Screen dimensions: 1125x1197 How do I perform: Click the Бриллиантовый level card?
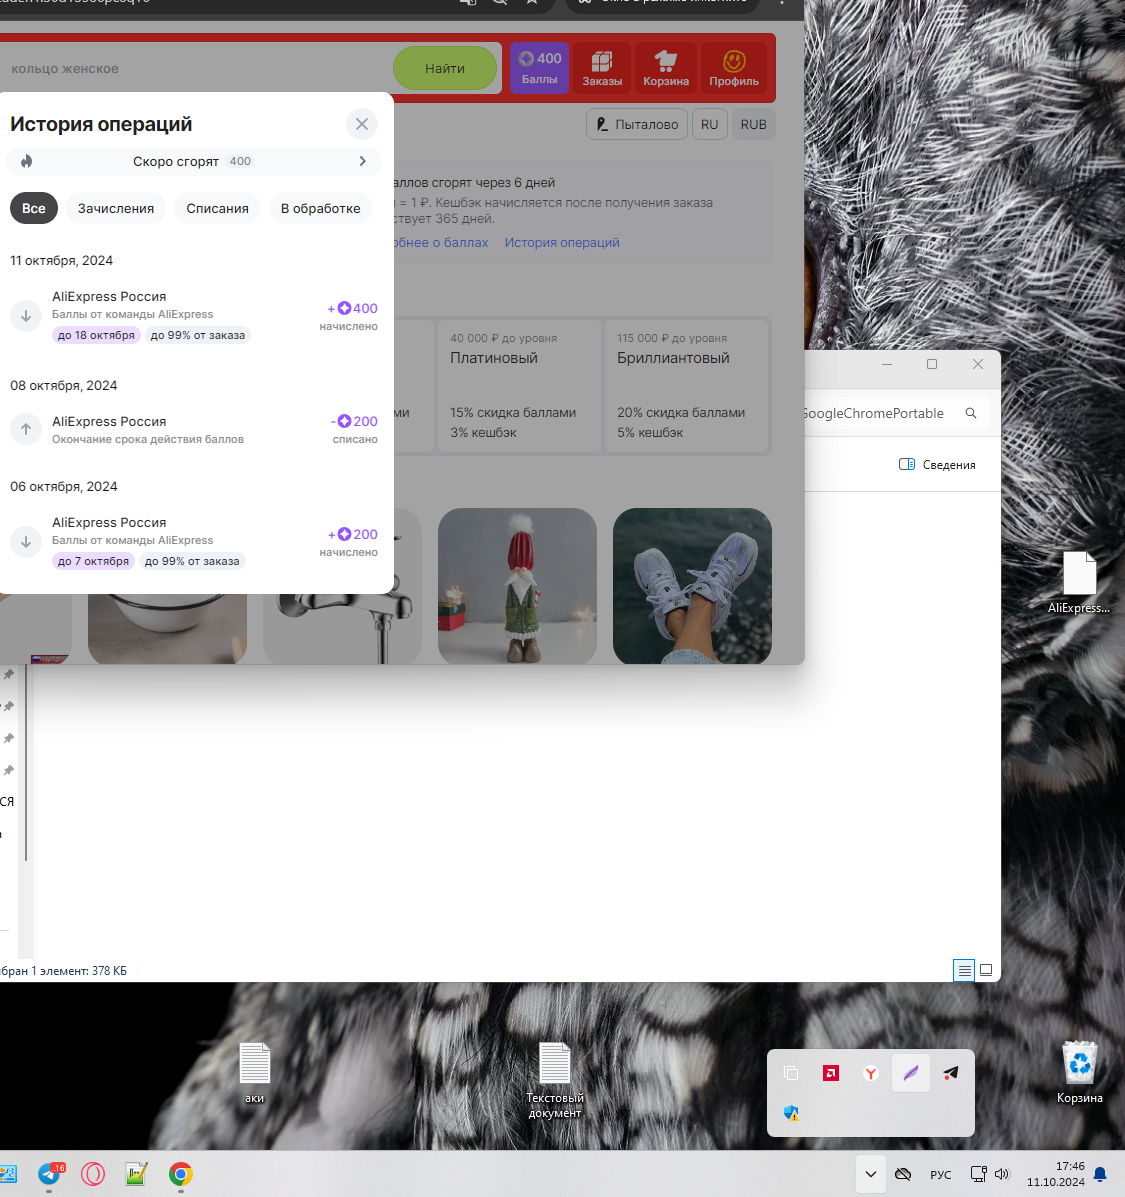click(x=687, y=386)
